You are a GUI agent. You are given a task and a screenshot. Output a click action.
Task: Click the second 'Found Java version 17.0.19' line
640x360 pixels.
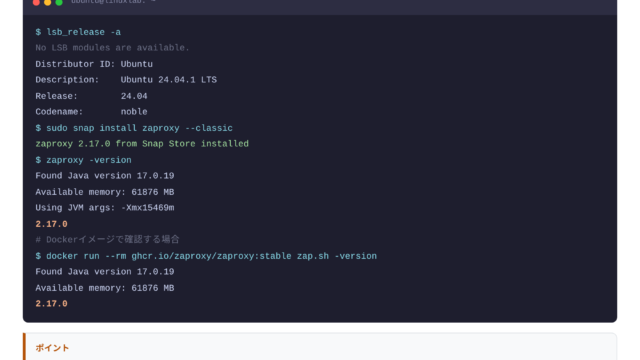[x=104, y=272]
